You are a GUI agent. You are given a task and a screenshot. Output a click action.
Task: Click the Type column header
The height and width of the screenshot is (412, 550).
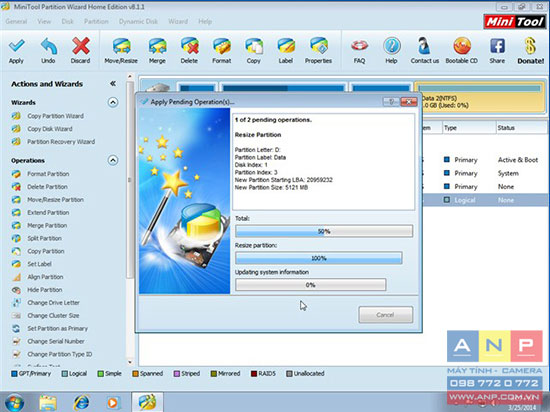[469, 128]
